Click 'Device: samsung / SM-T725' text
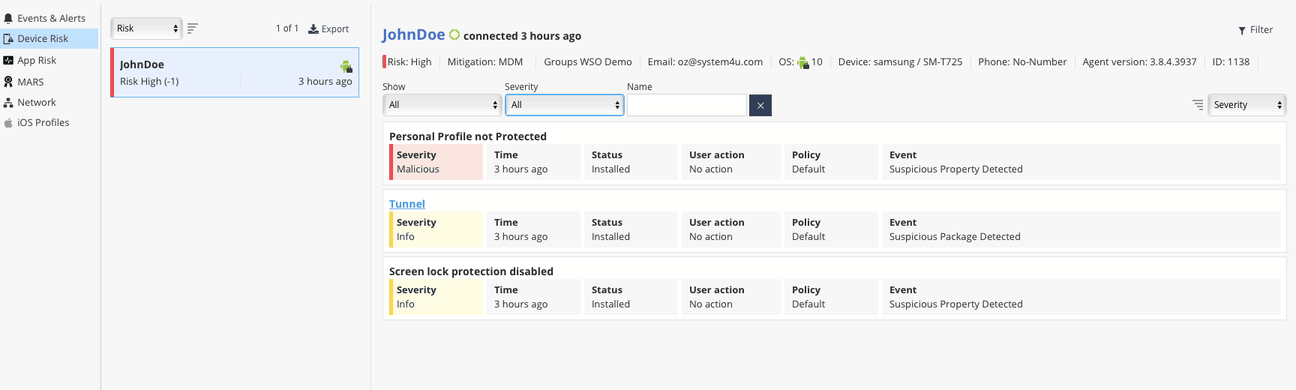The height and width of the screenshot is (390, 1296). pos(900,62)
